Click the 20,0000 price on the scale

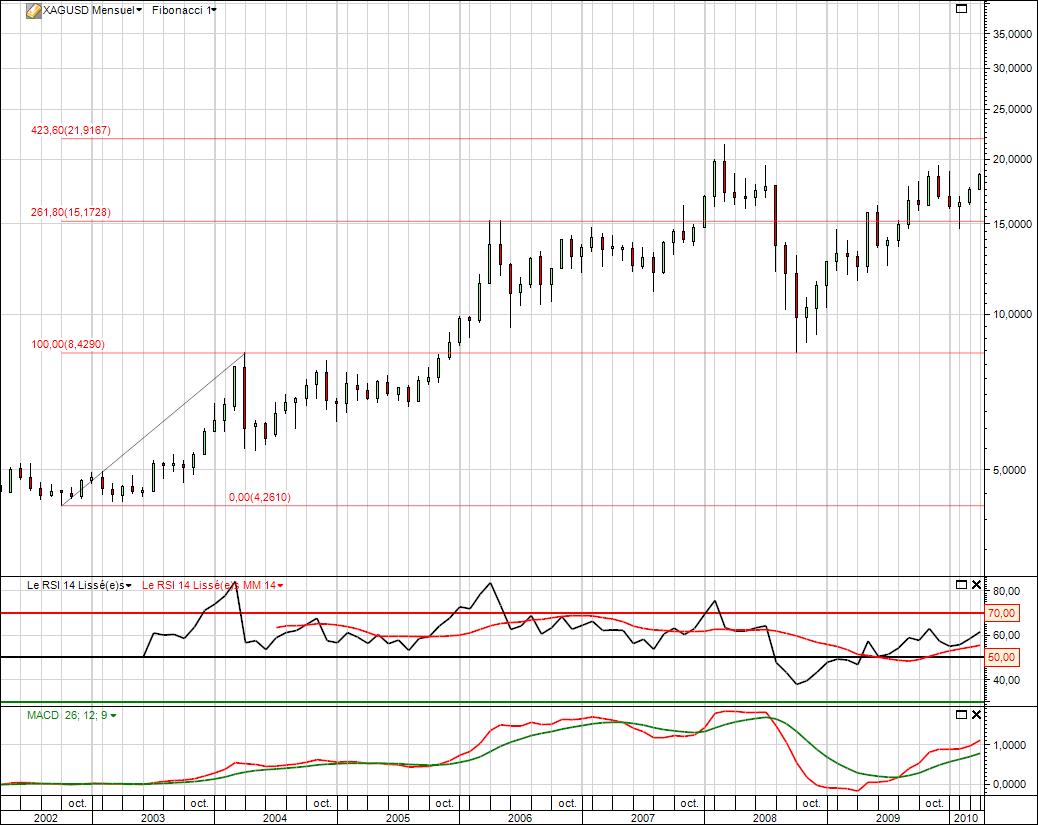[1011, 160]
